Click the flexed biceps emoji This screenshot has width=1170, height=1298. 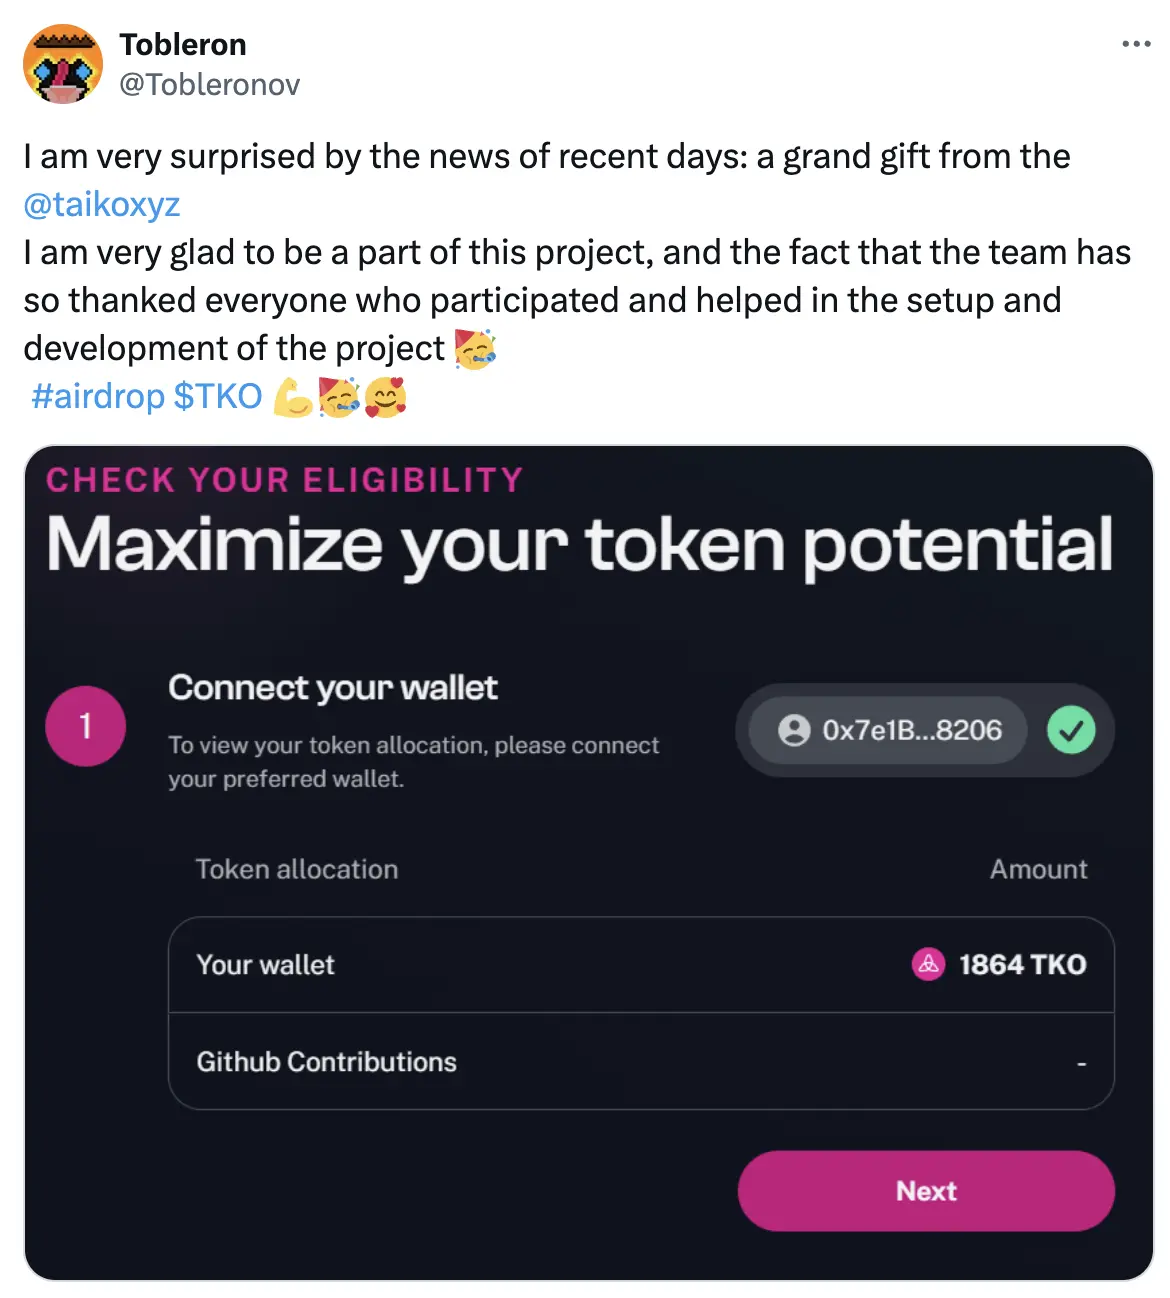coord(292,397)
